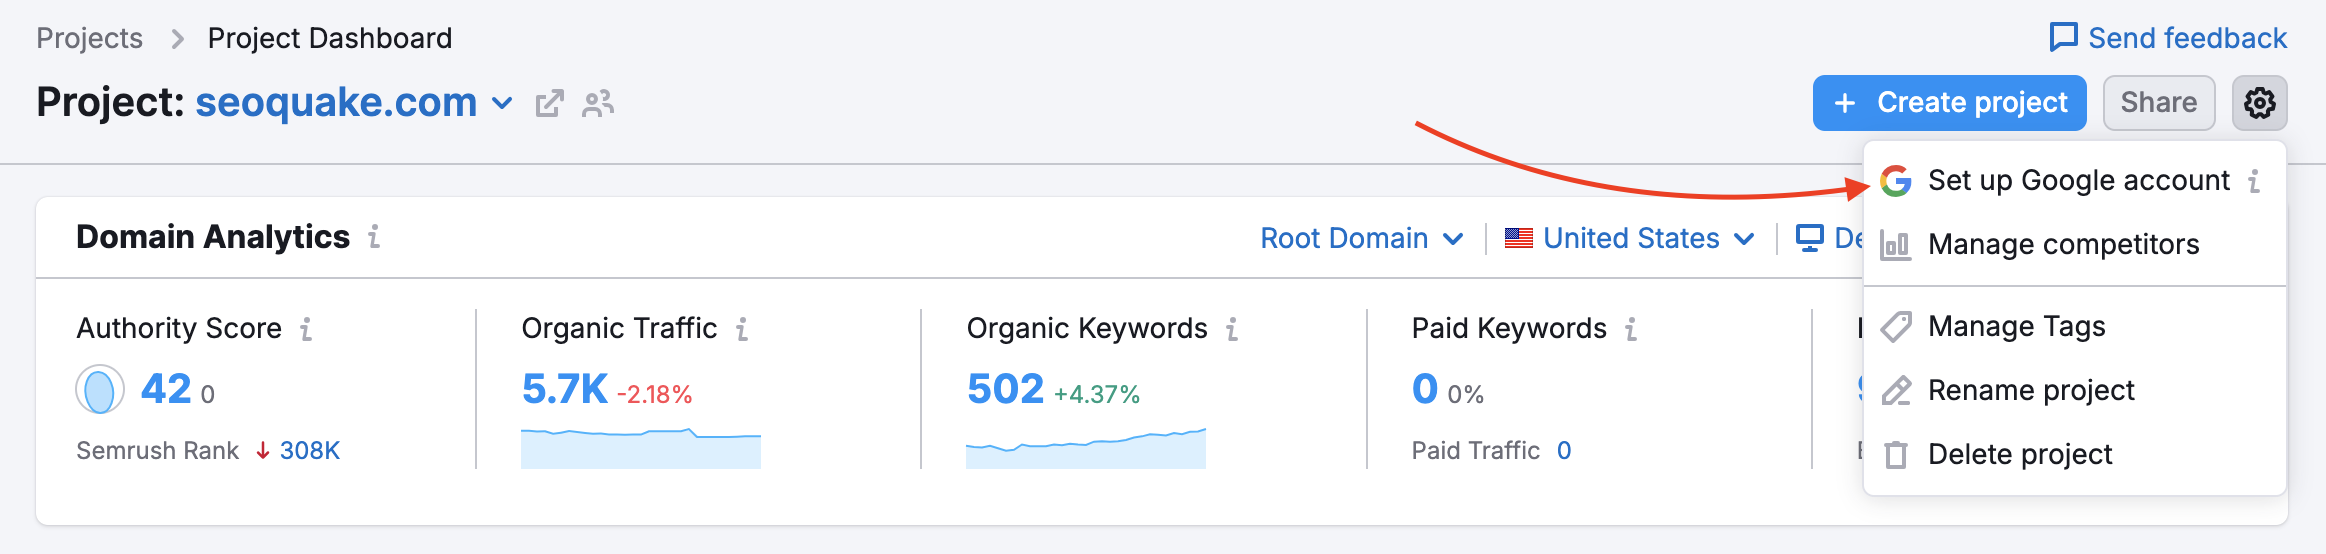Click the Send feedback chat icon
Viewport: 2326px width, 554px height.
pos(2063,38)
